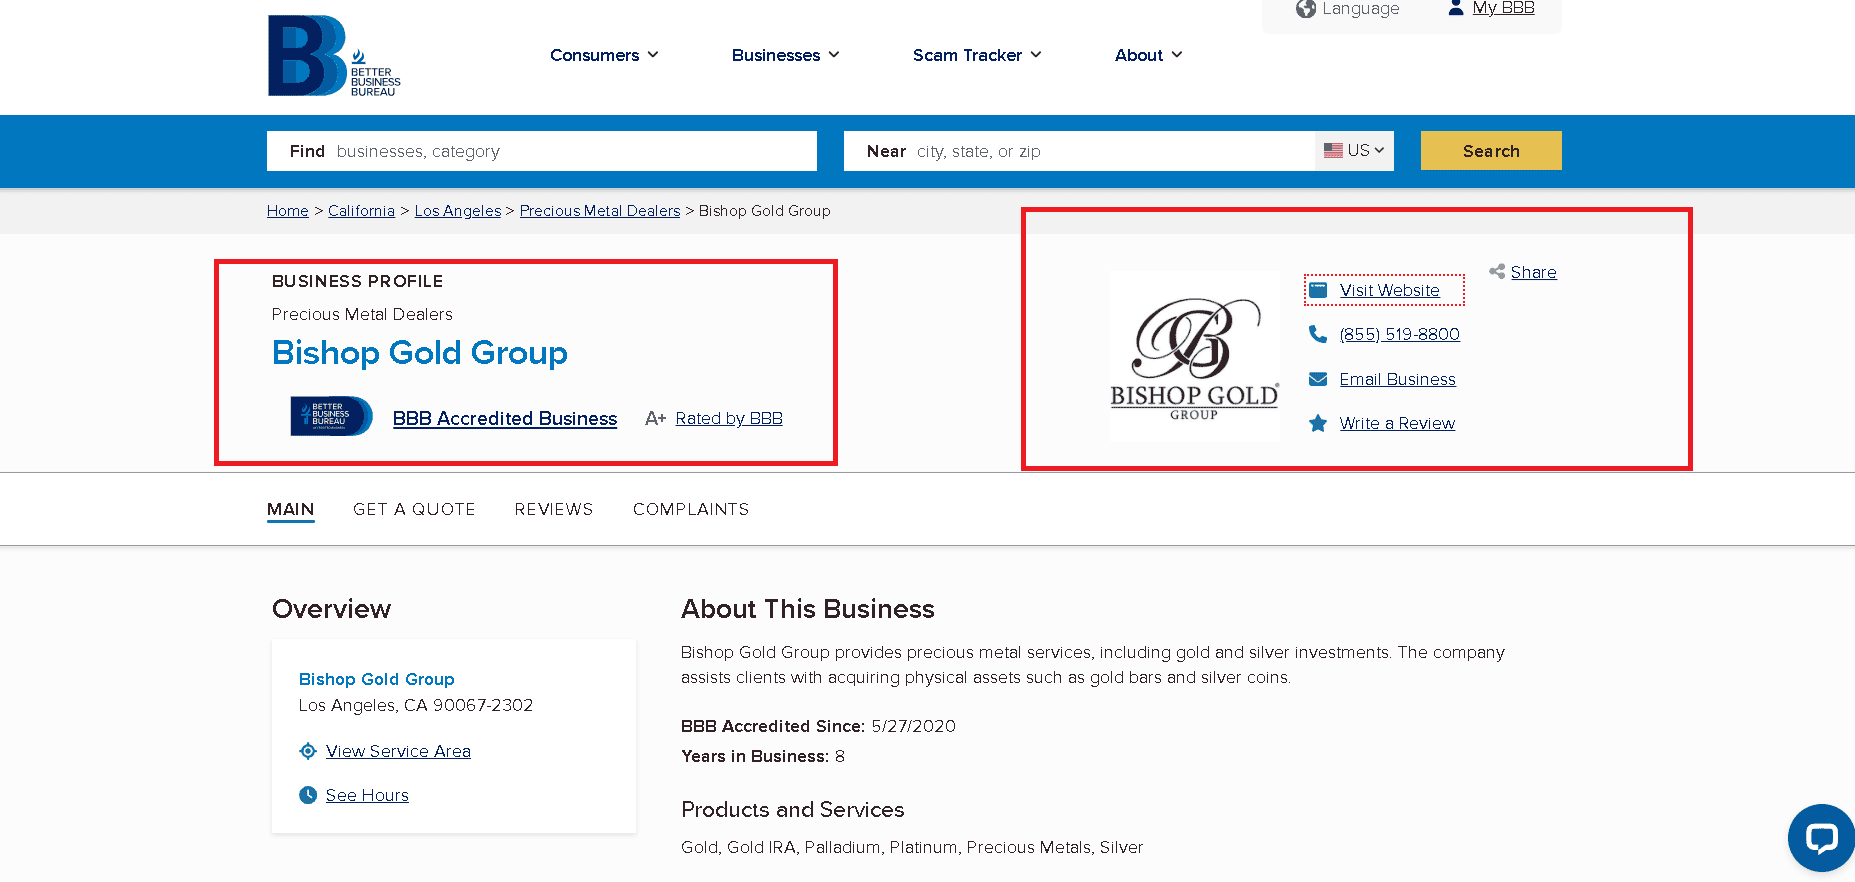
Task: Click the Bishop Gold Group logo image
Action: 1194,356
